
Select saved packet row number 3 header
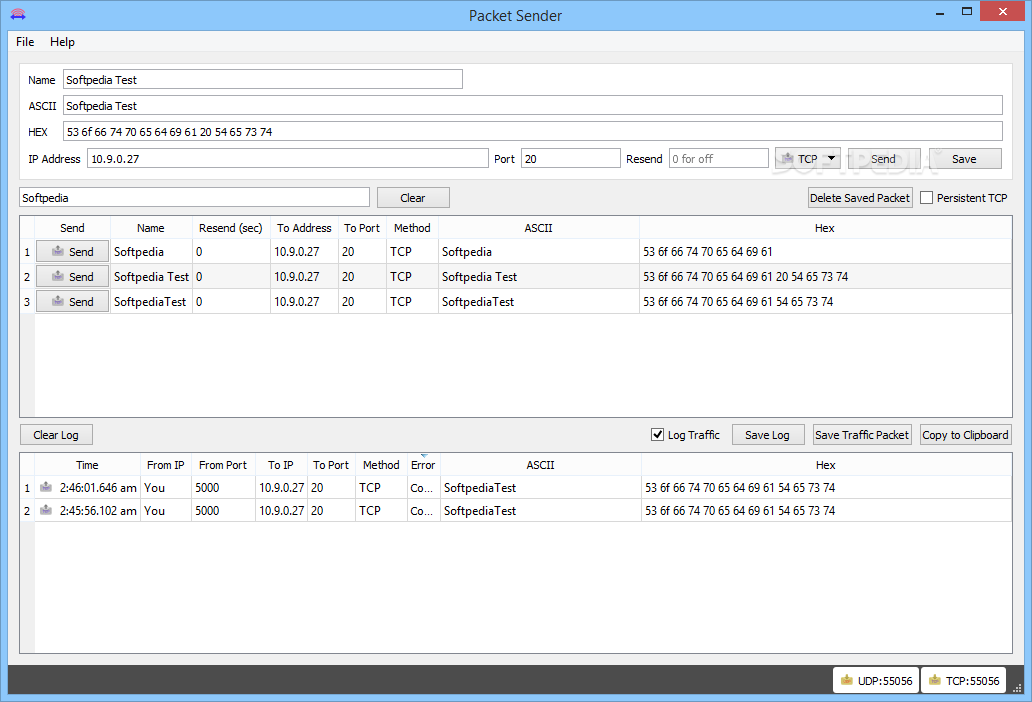[x=27, y=302]
